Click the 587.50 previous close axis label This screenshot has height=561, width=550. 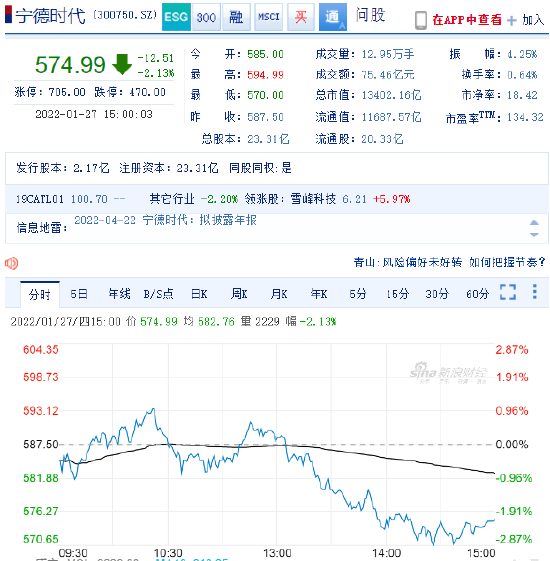click(x=41, y=444)
